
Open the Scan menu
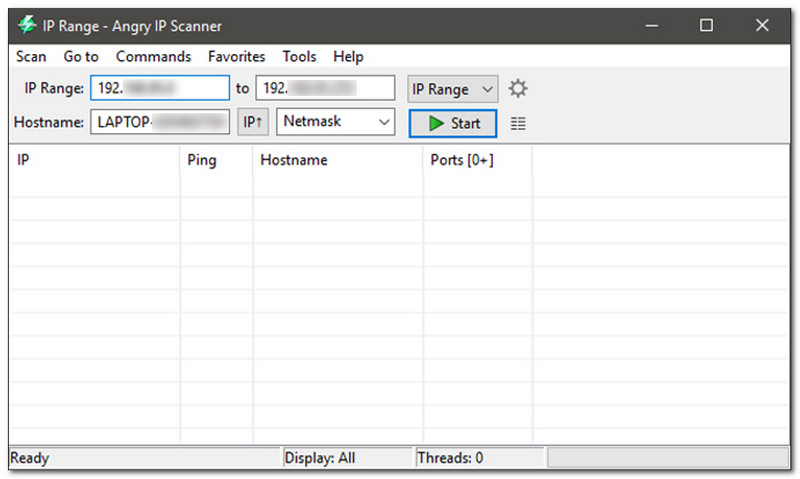pos(31,56)
